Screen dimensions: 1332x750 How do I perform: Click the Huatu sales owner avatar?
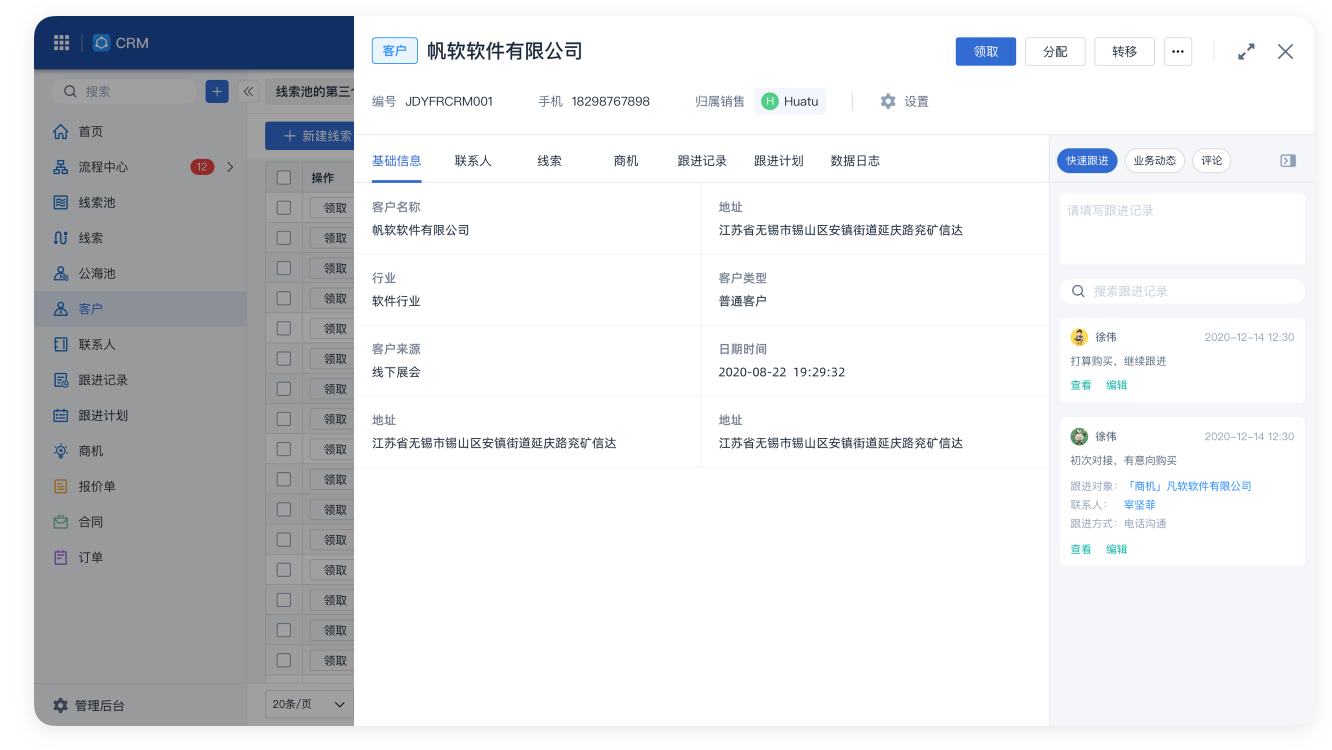tap(769, 101)
